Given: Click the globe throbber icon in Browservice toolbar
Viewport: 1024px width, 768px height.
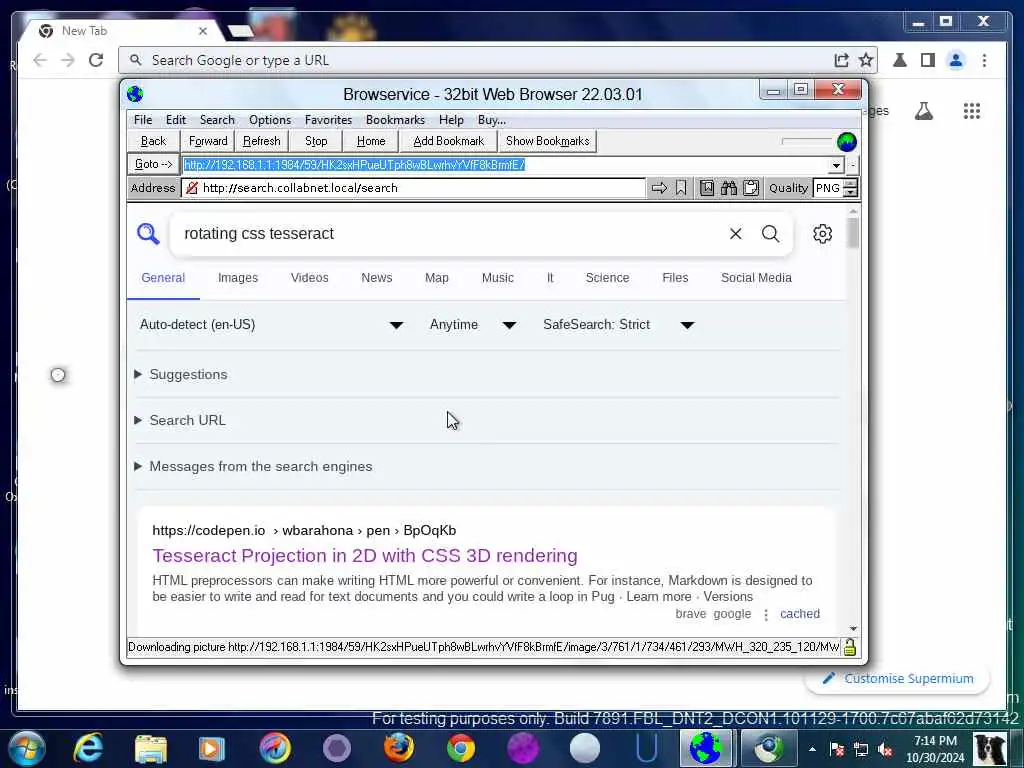Looking at the screenshot, I should (846, 142).
